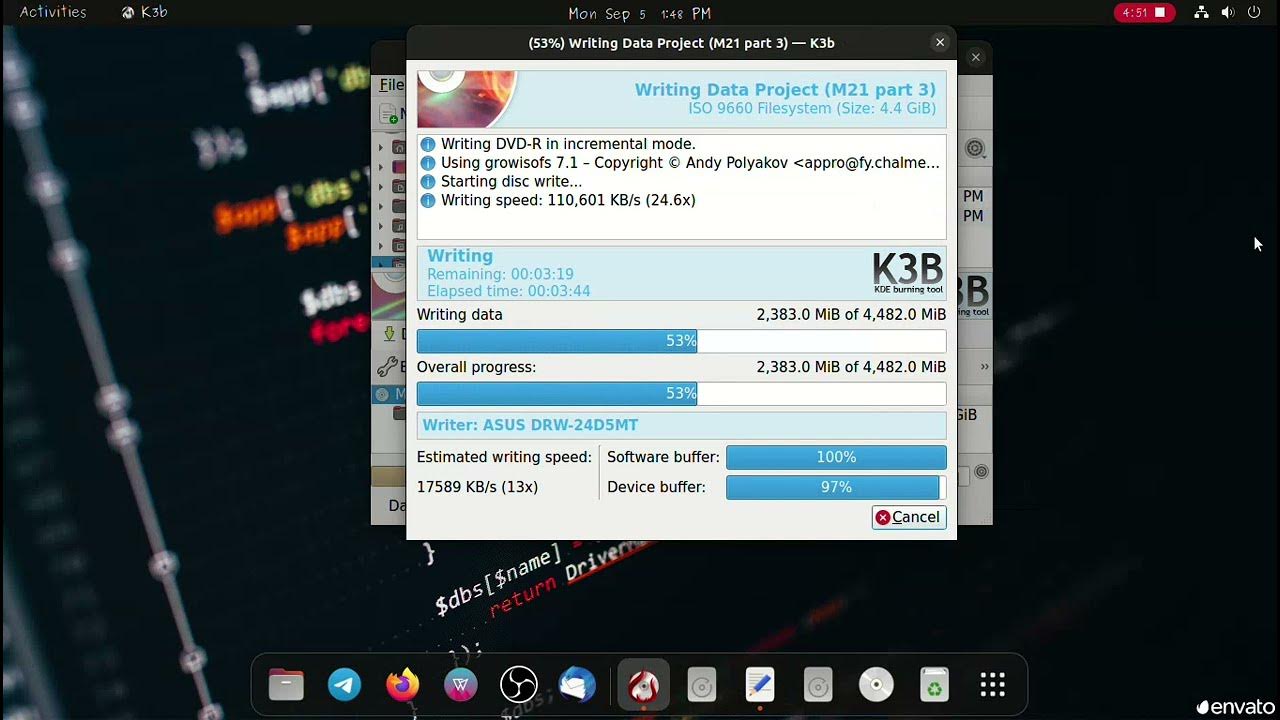
Task: Open the white DVD disc icon in dock
Action: pos(876,685)
